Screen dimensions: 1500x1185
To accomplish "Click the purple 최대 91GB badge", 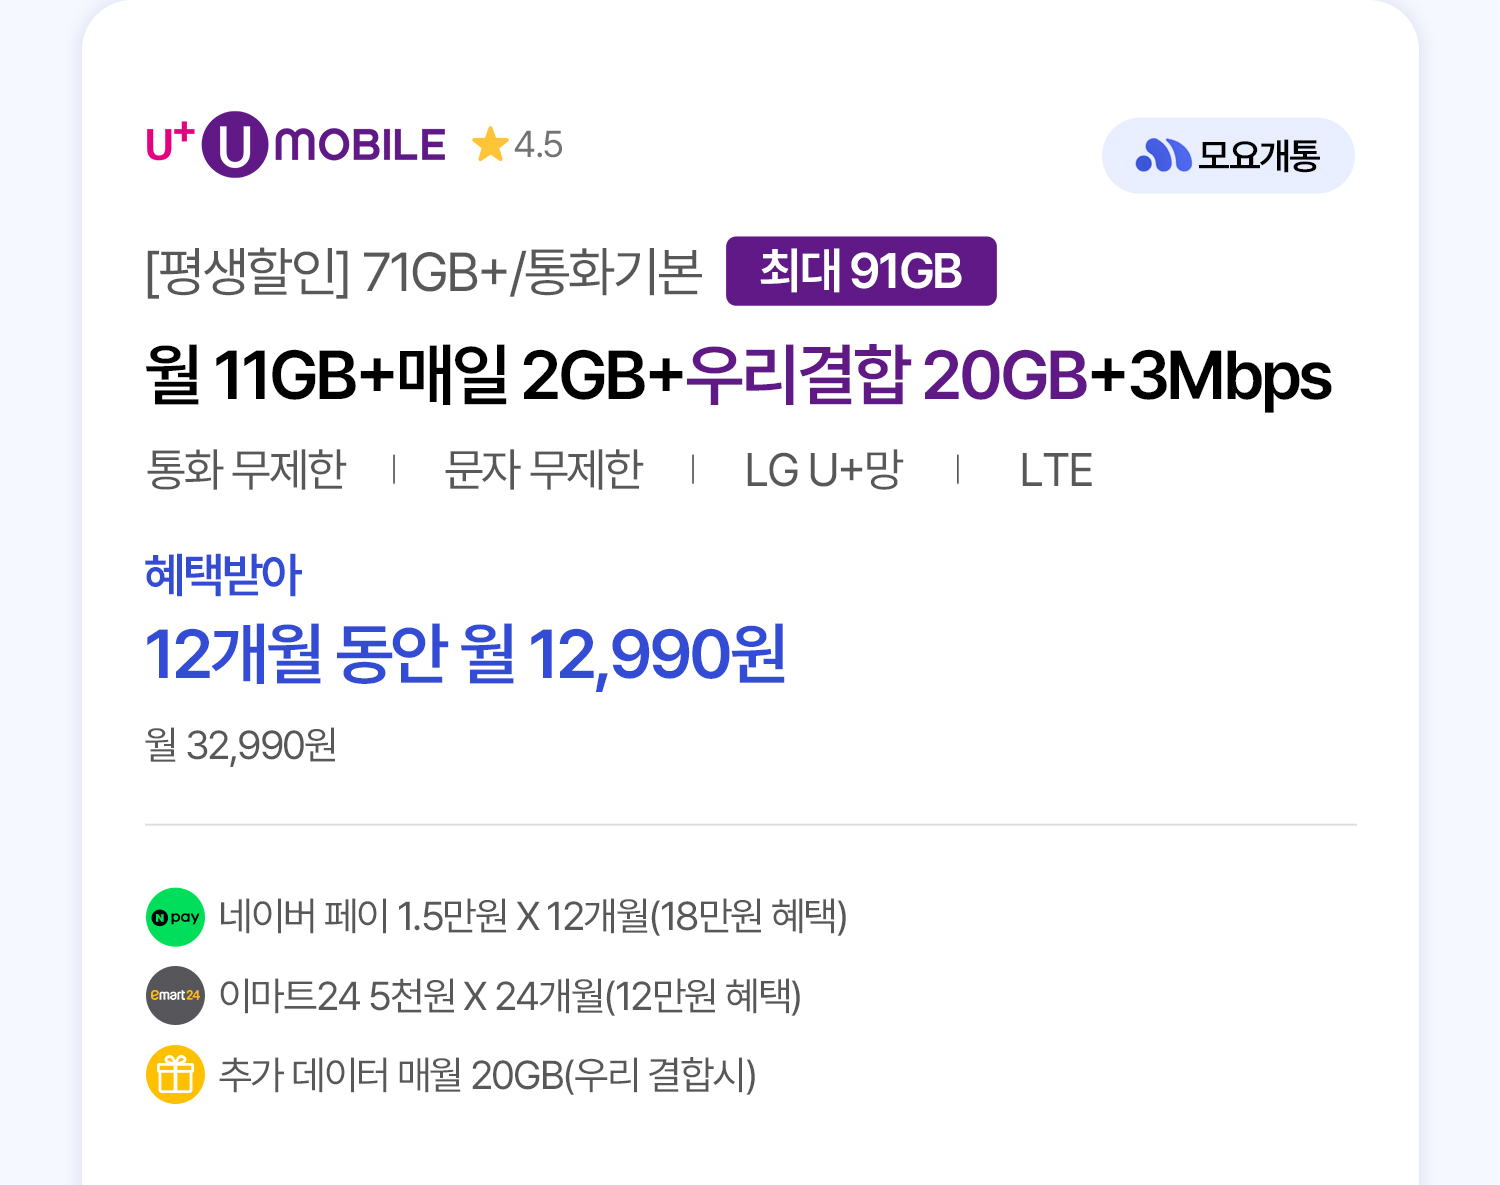I will click(x=861, y=271).
